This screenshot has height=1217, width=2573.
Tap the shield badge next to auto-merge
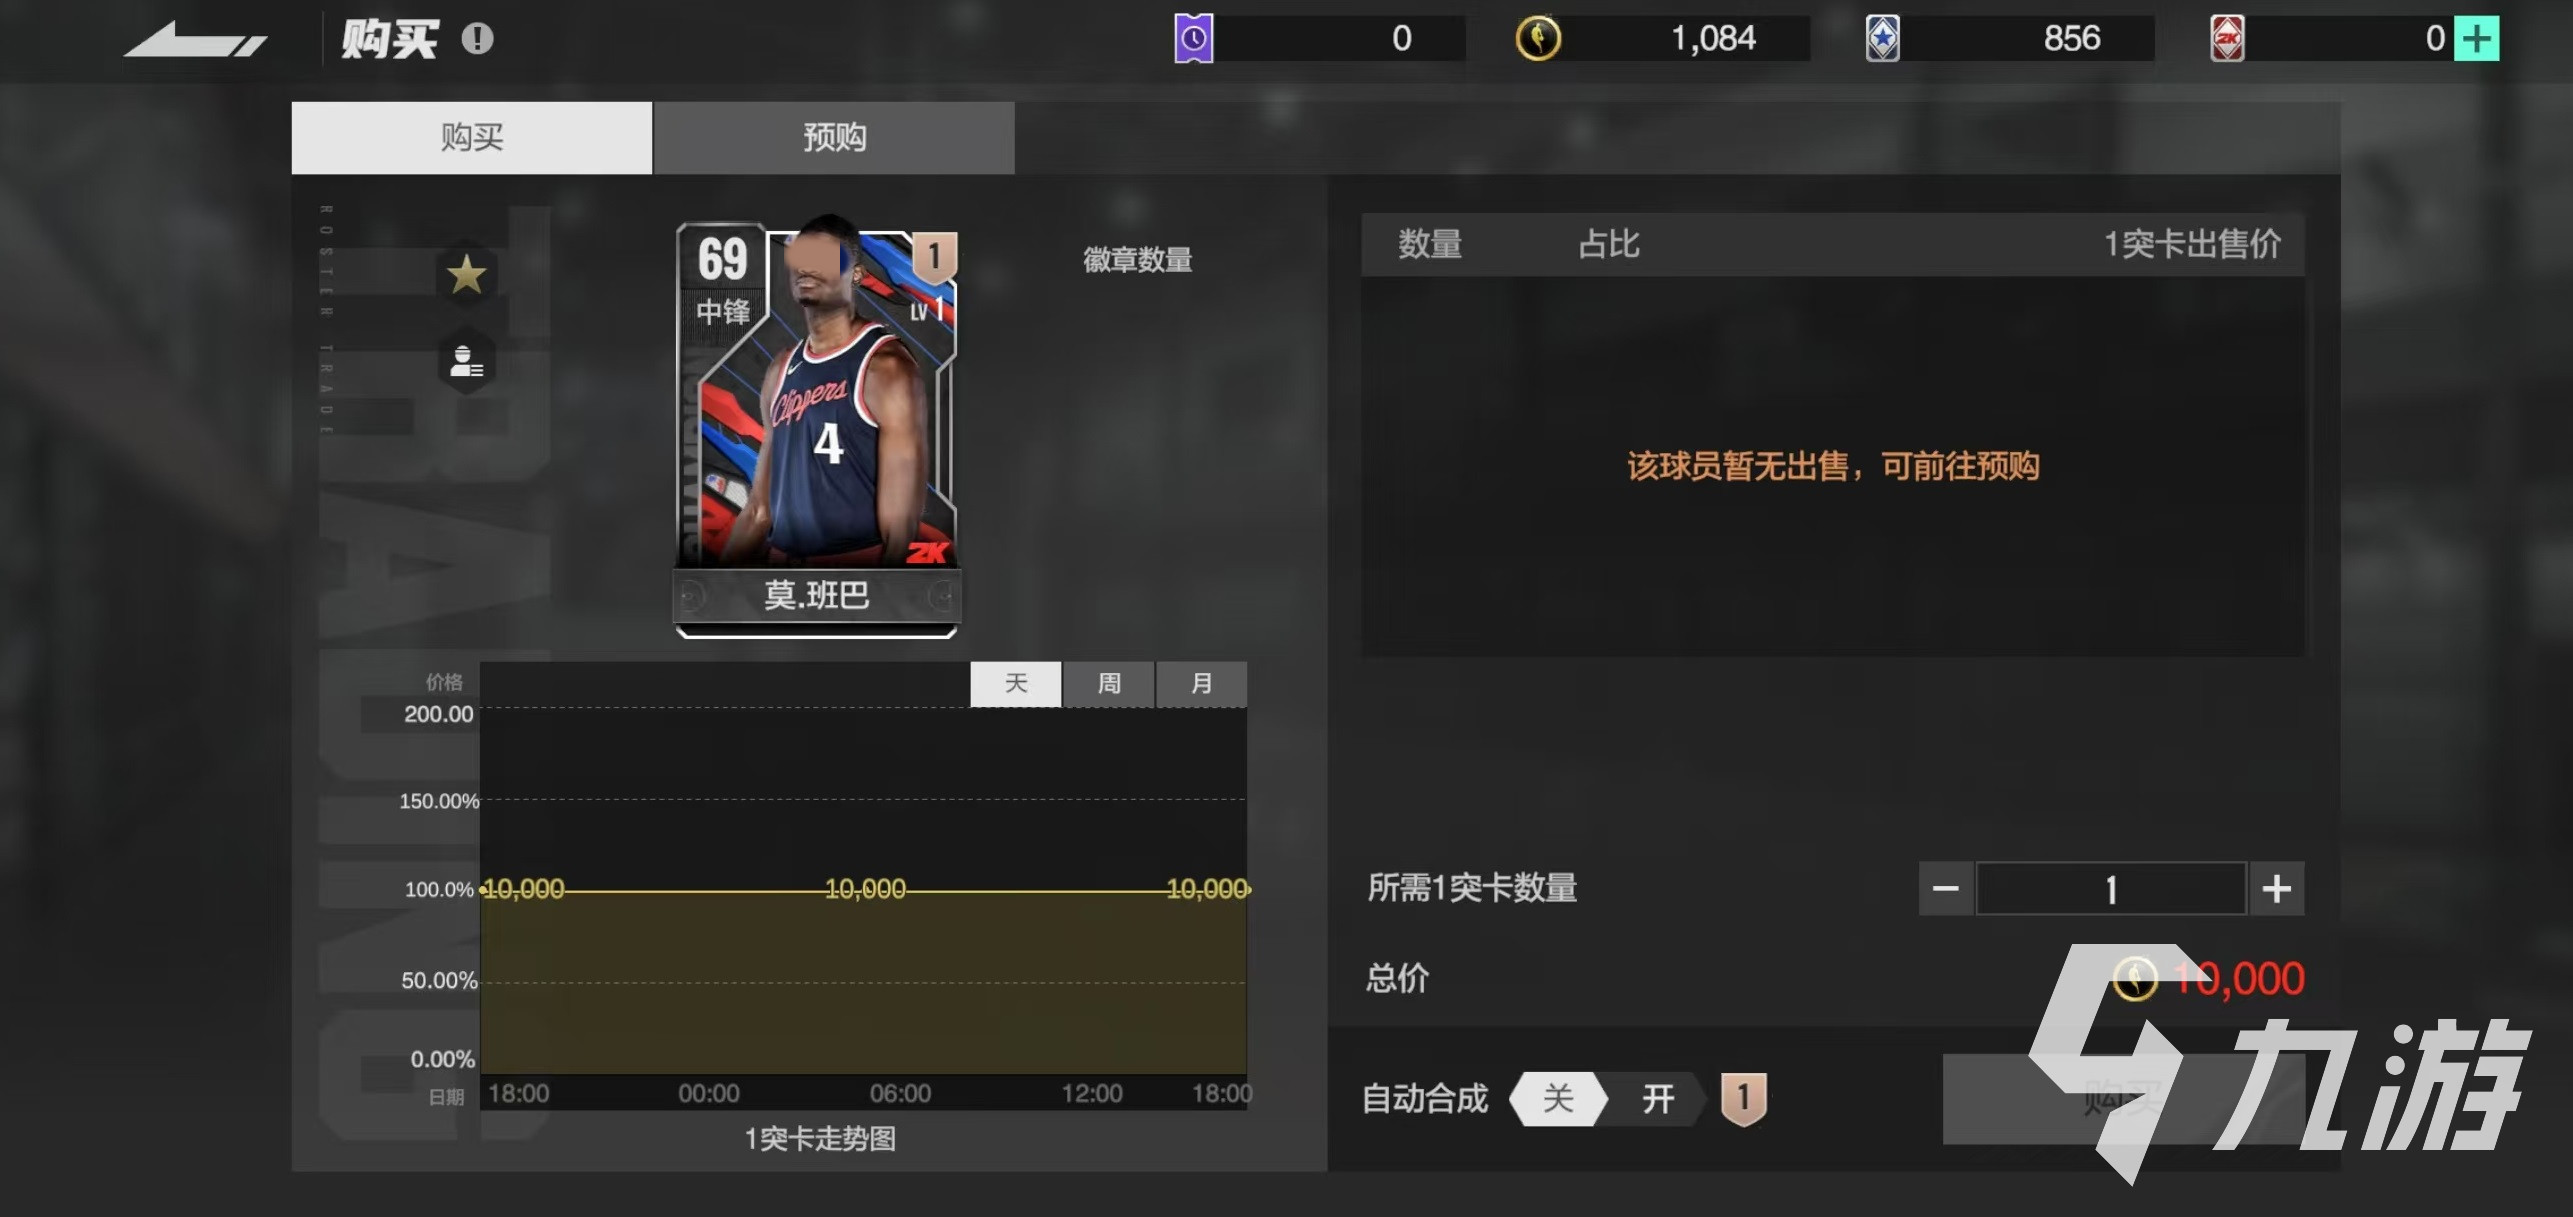(x=1743, y=1099)
